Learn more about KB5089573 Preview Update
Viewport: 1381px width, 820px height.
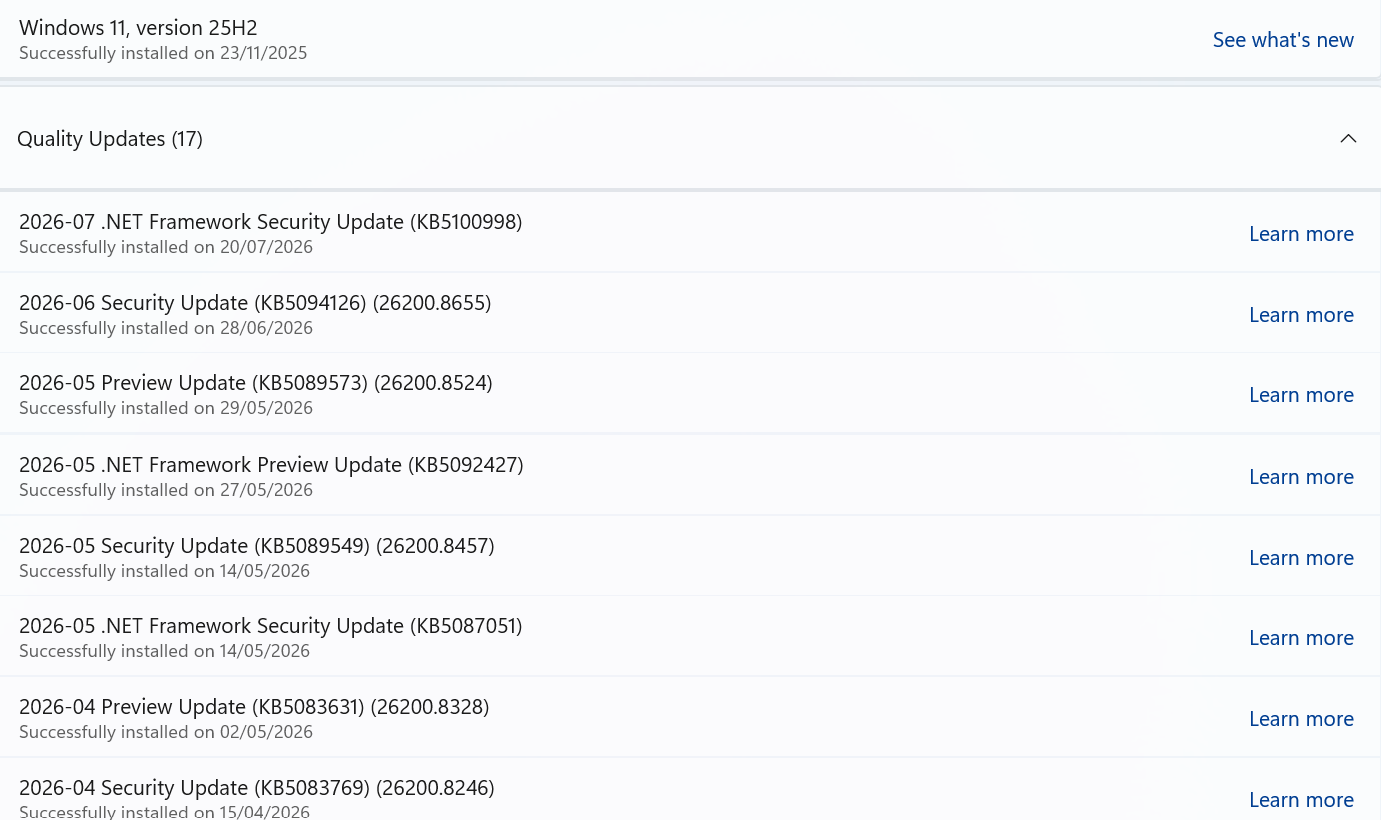pyautogui.click(x=1301, y=395)
